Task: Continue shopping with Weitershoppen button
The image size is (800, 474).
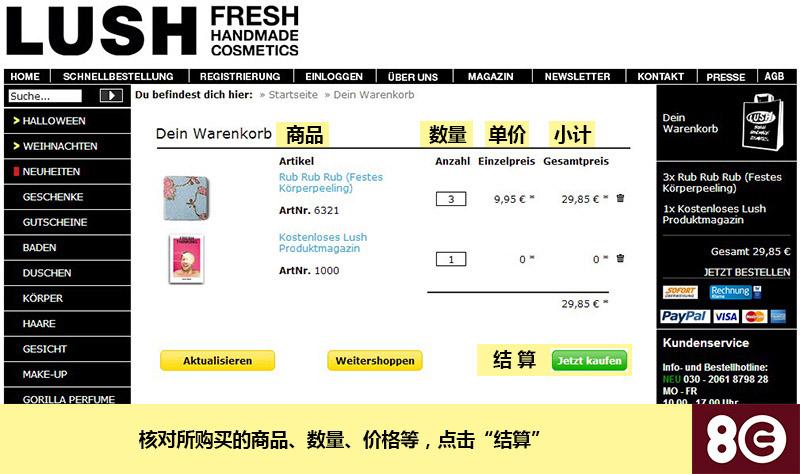Action: pos(375,360)
